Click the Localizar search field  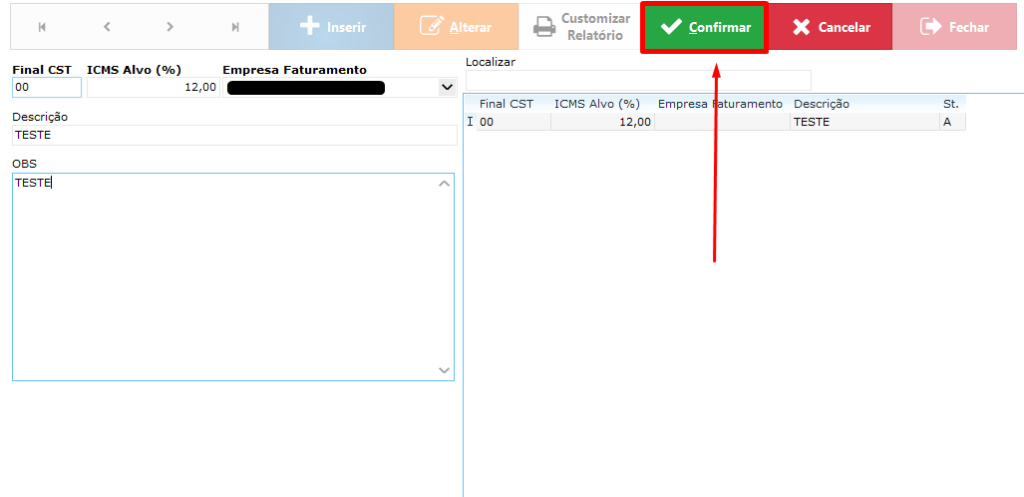click(638, 80)
